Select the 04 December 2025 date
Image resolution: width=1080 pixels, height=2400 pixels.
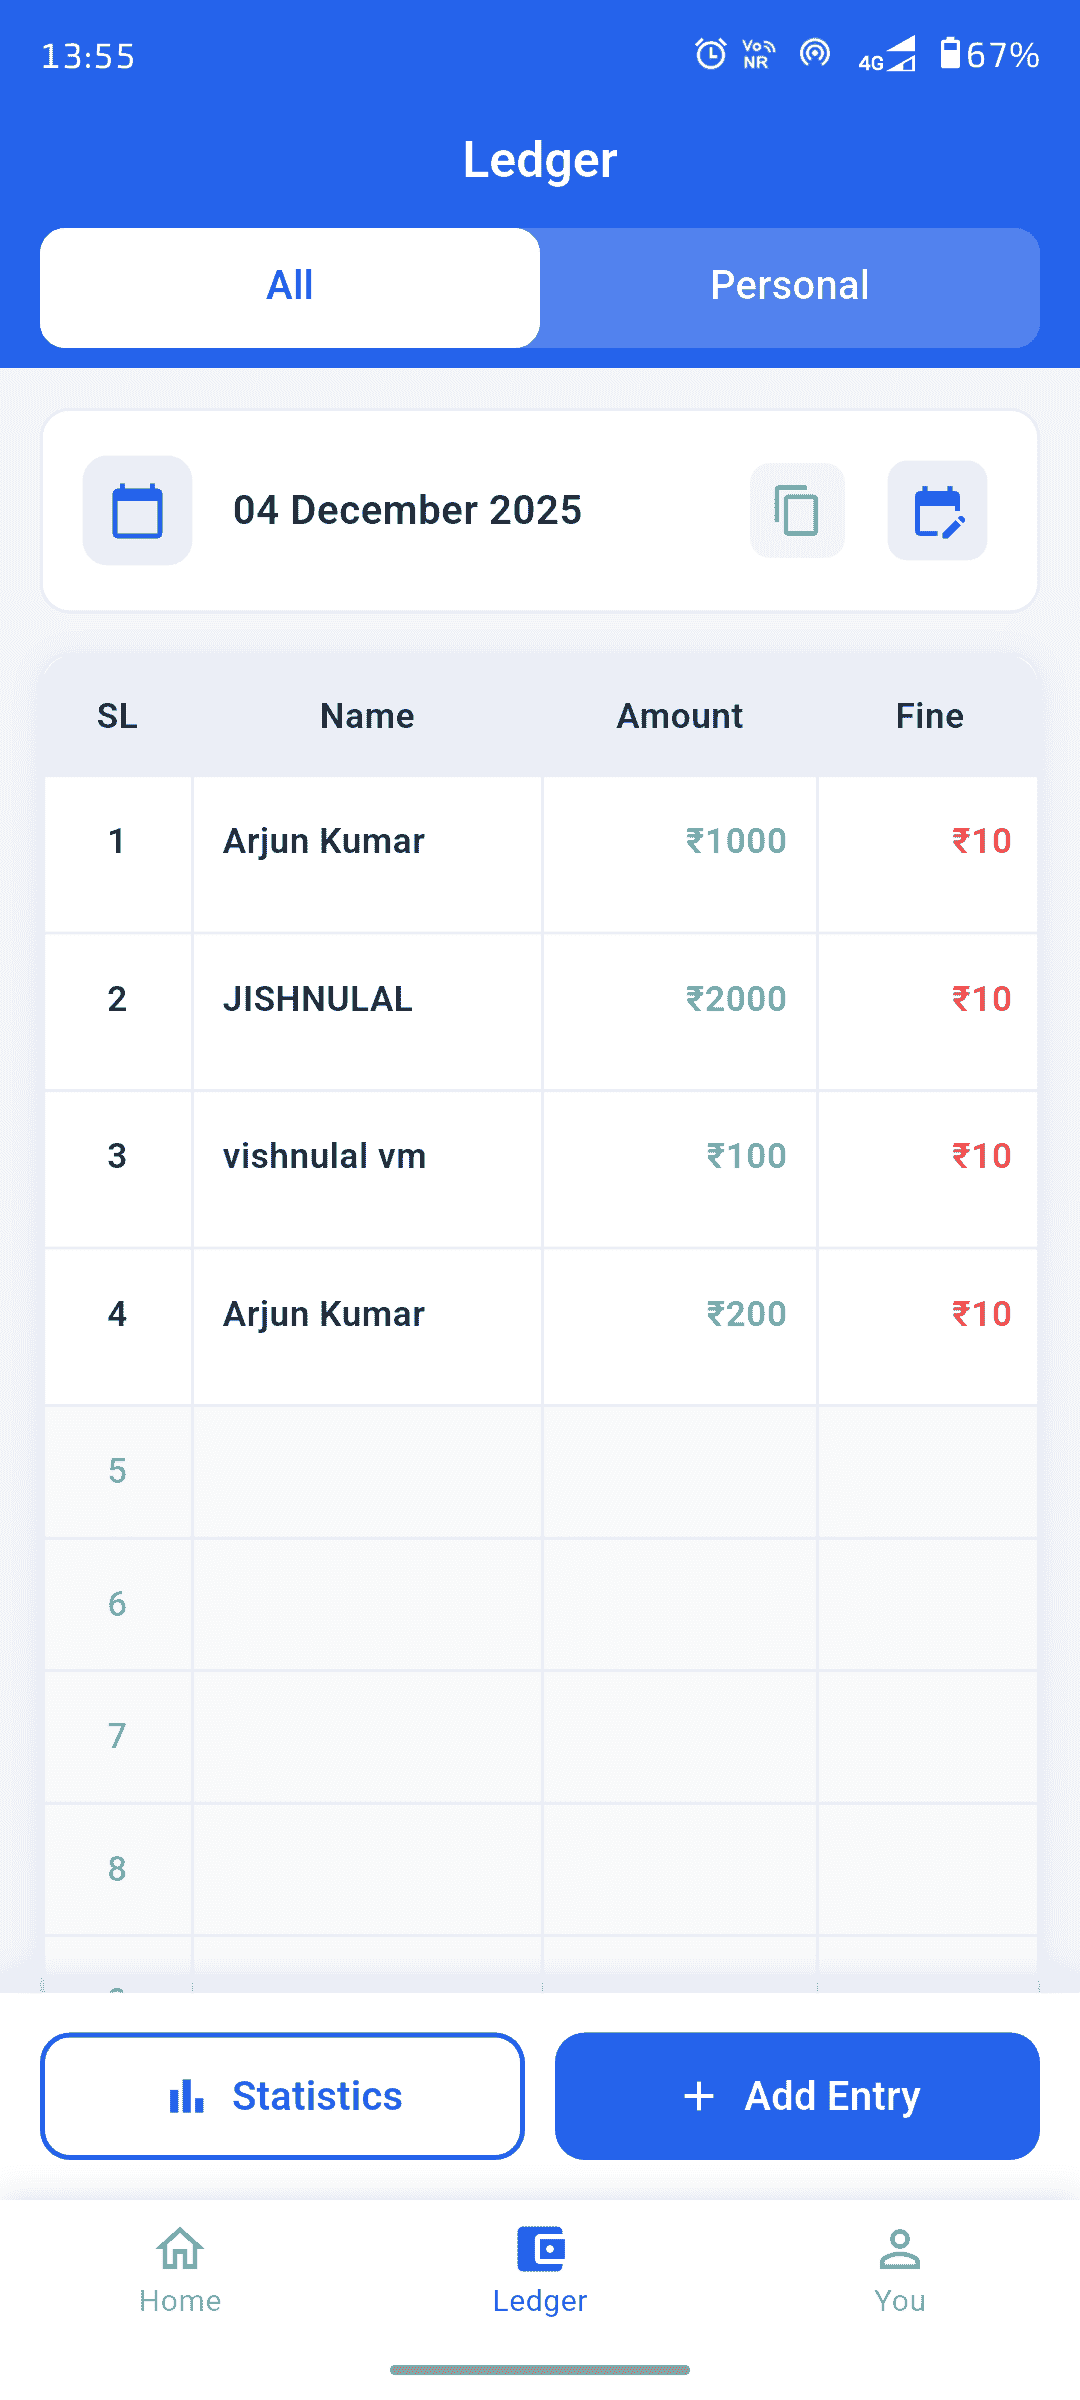click(x=407, y=511)
